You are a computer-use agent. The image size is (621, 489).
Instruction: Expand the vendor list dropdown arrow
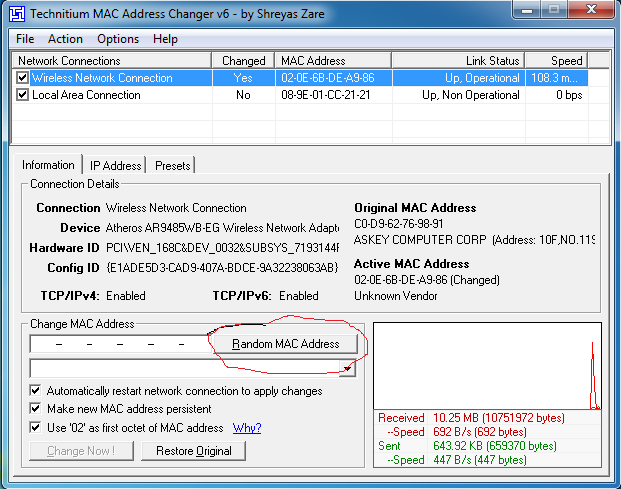(x=347, y=368)
